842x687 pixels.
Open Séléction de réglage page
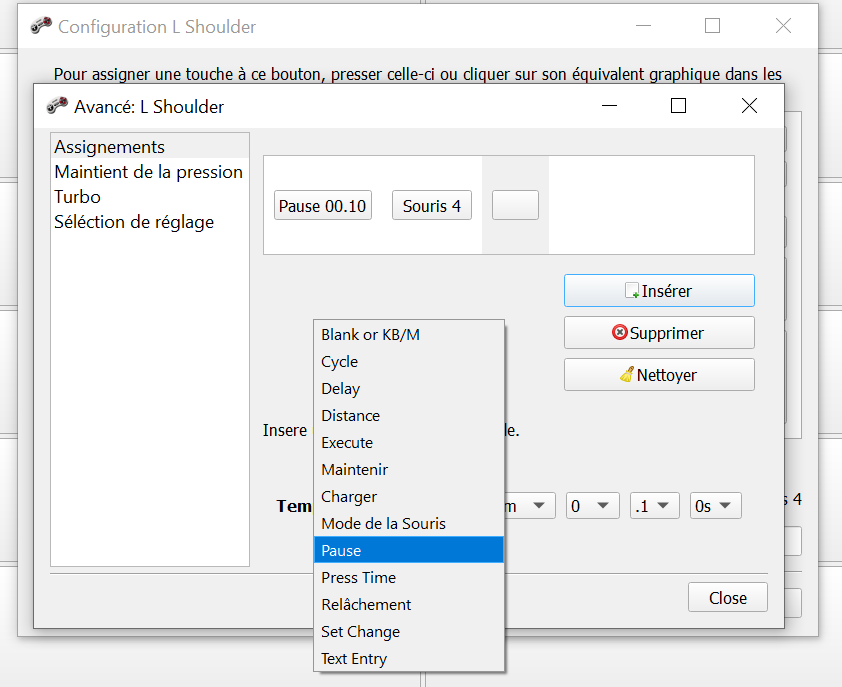(x=134, y=222)
